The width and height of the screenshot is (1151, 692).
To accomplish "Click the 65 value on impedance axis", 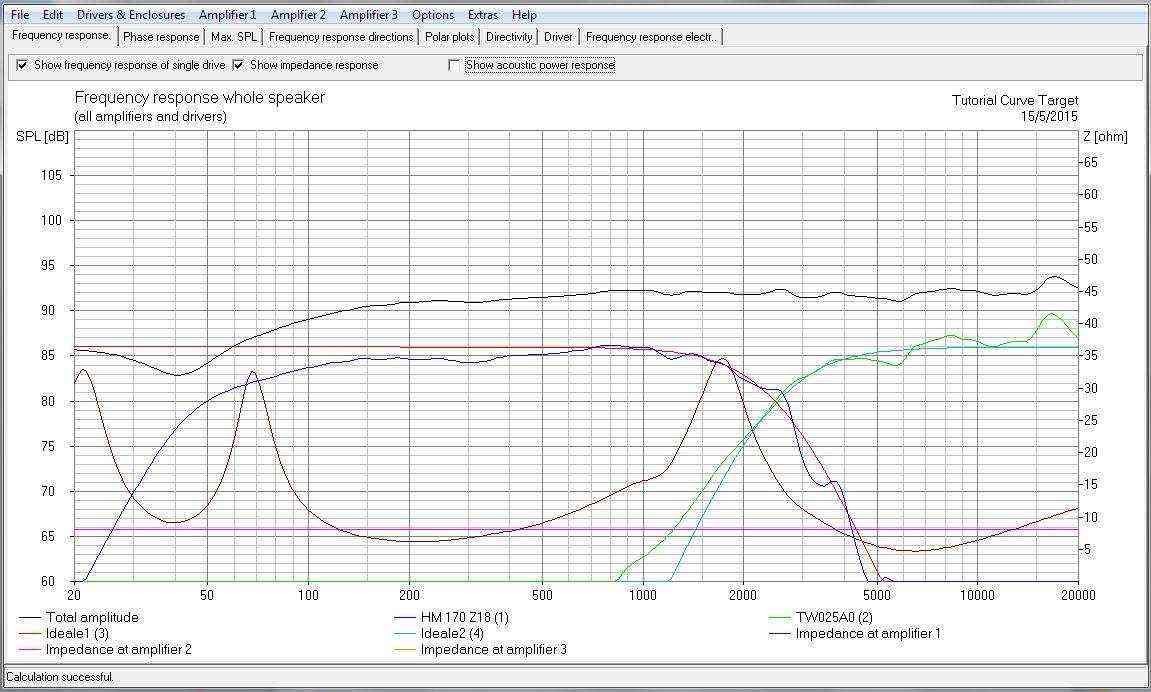I will pos(1089,162).
